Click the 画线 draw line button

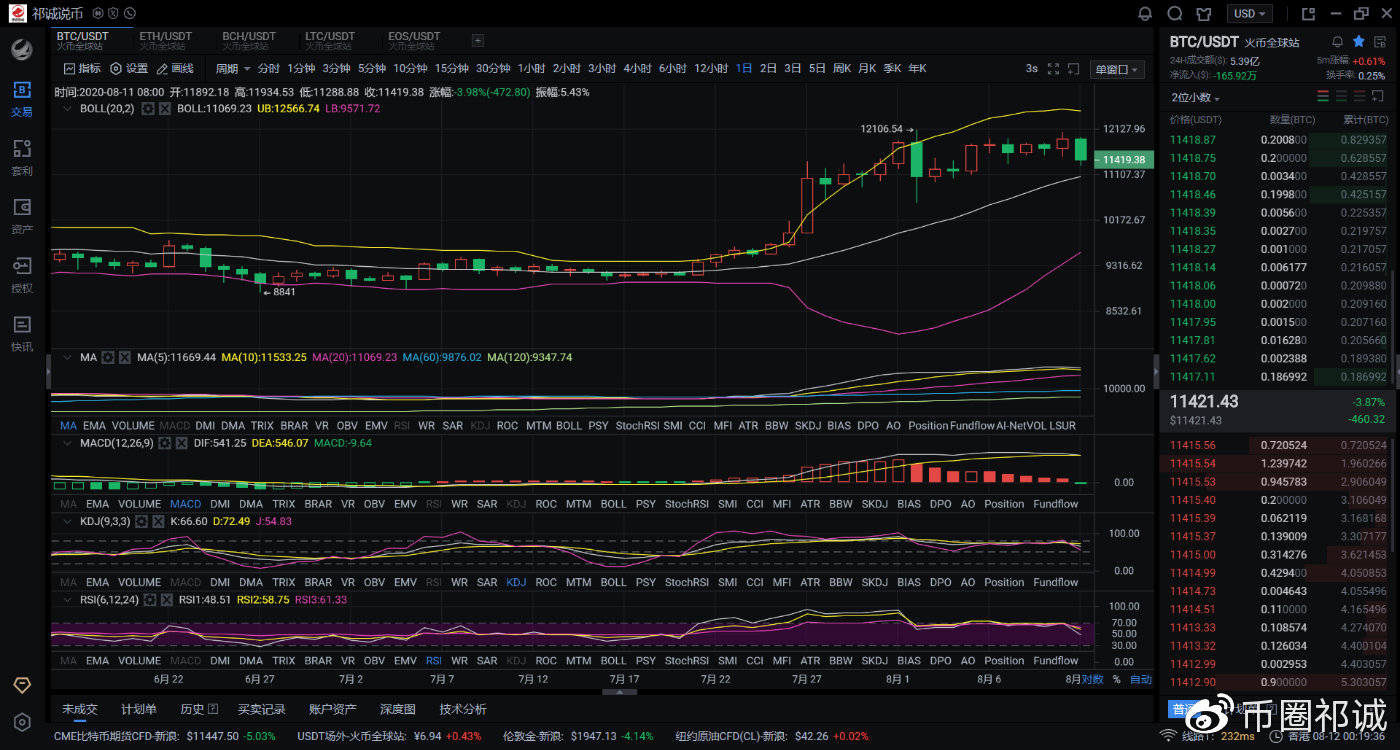coord(176,69)
